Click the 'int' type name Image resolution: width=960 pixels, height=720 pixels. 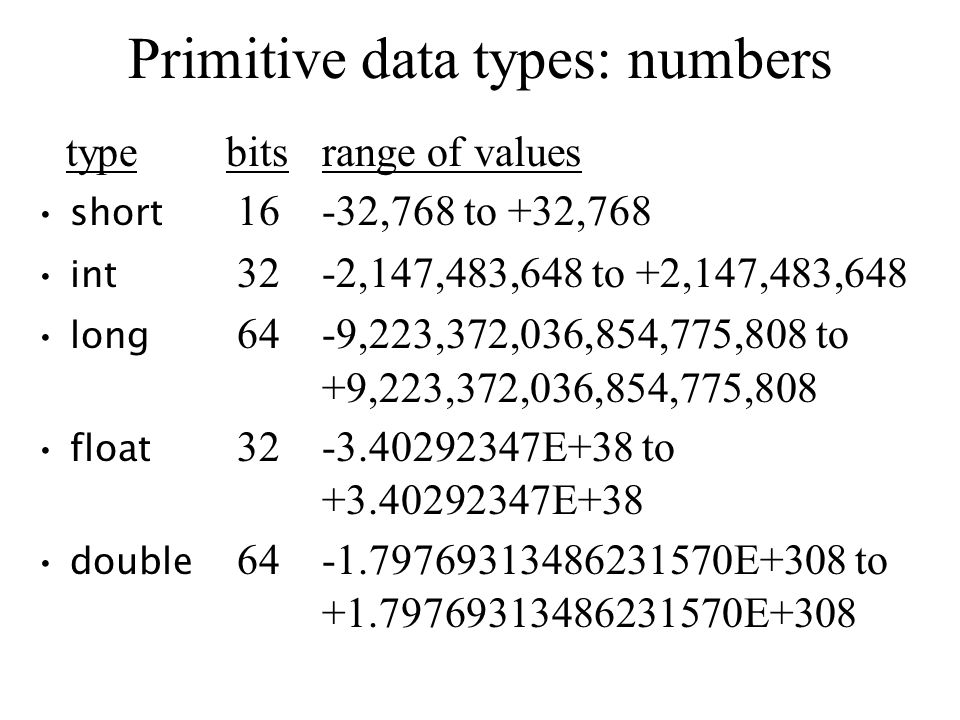pyautogui.click(x=93, y=274)
